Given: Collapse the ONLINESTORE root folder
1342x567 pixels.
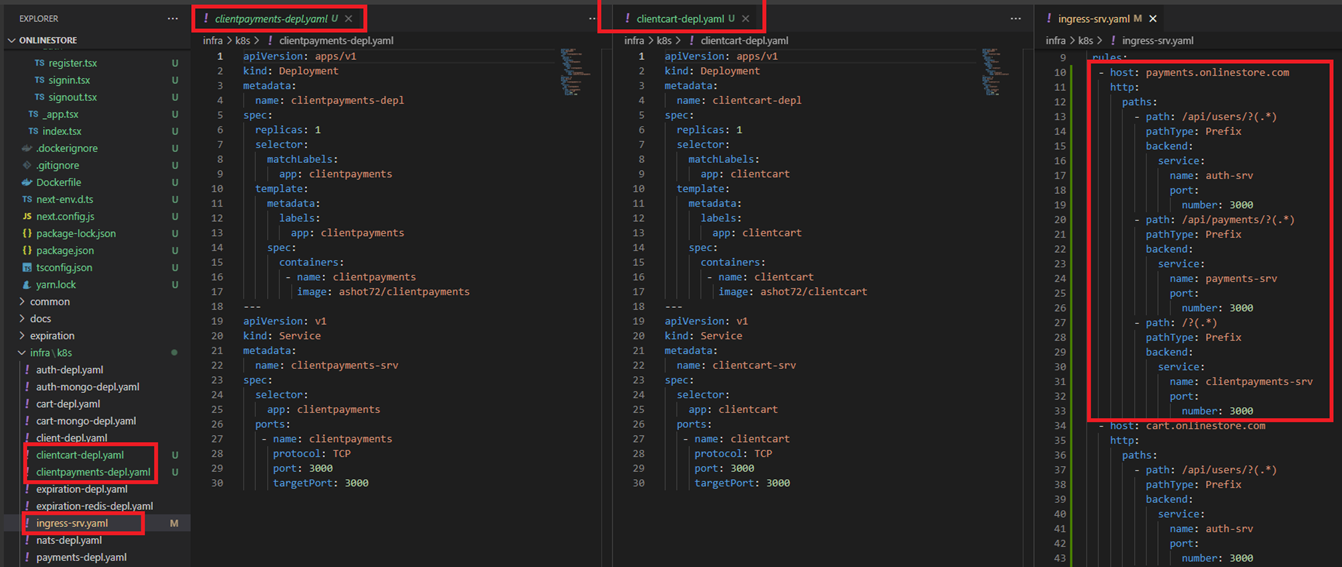Looking at the screenshot, I should click(12, 41).
